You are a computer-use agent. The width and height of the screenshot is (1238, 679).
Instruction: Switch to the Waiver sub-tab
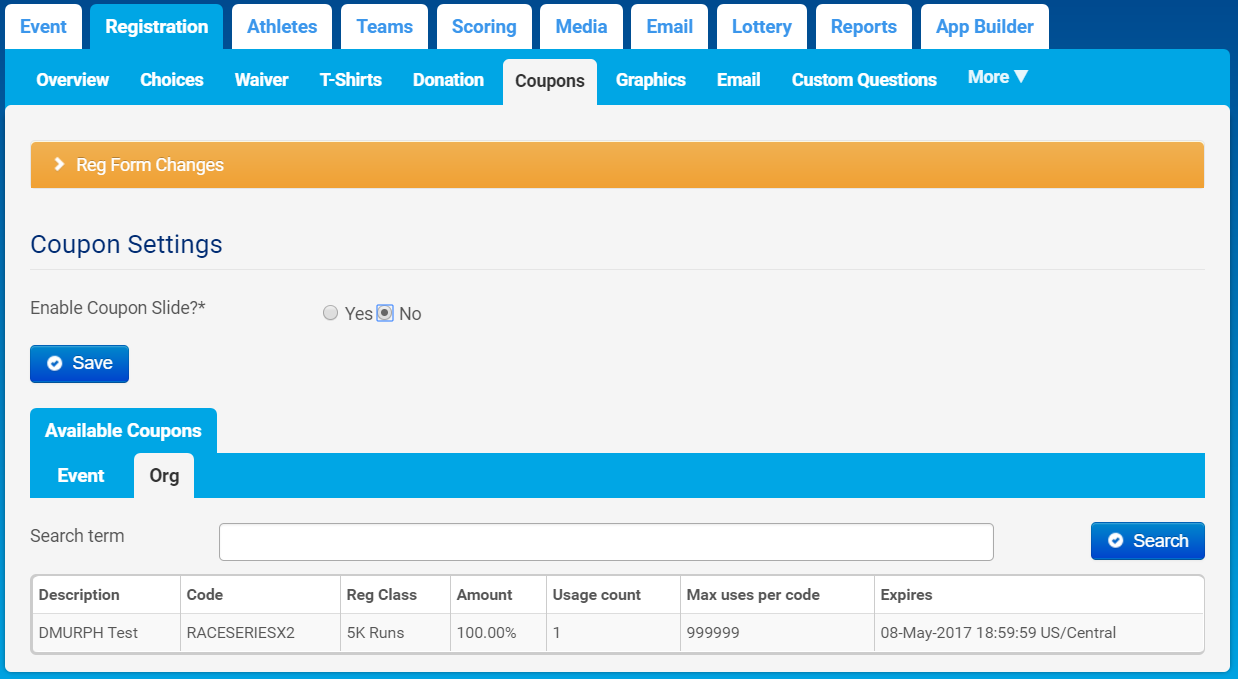(x=262, y=80)
